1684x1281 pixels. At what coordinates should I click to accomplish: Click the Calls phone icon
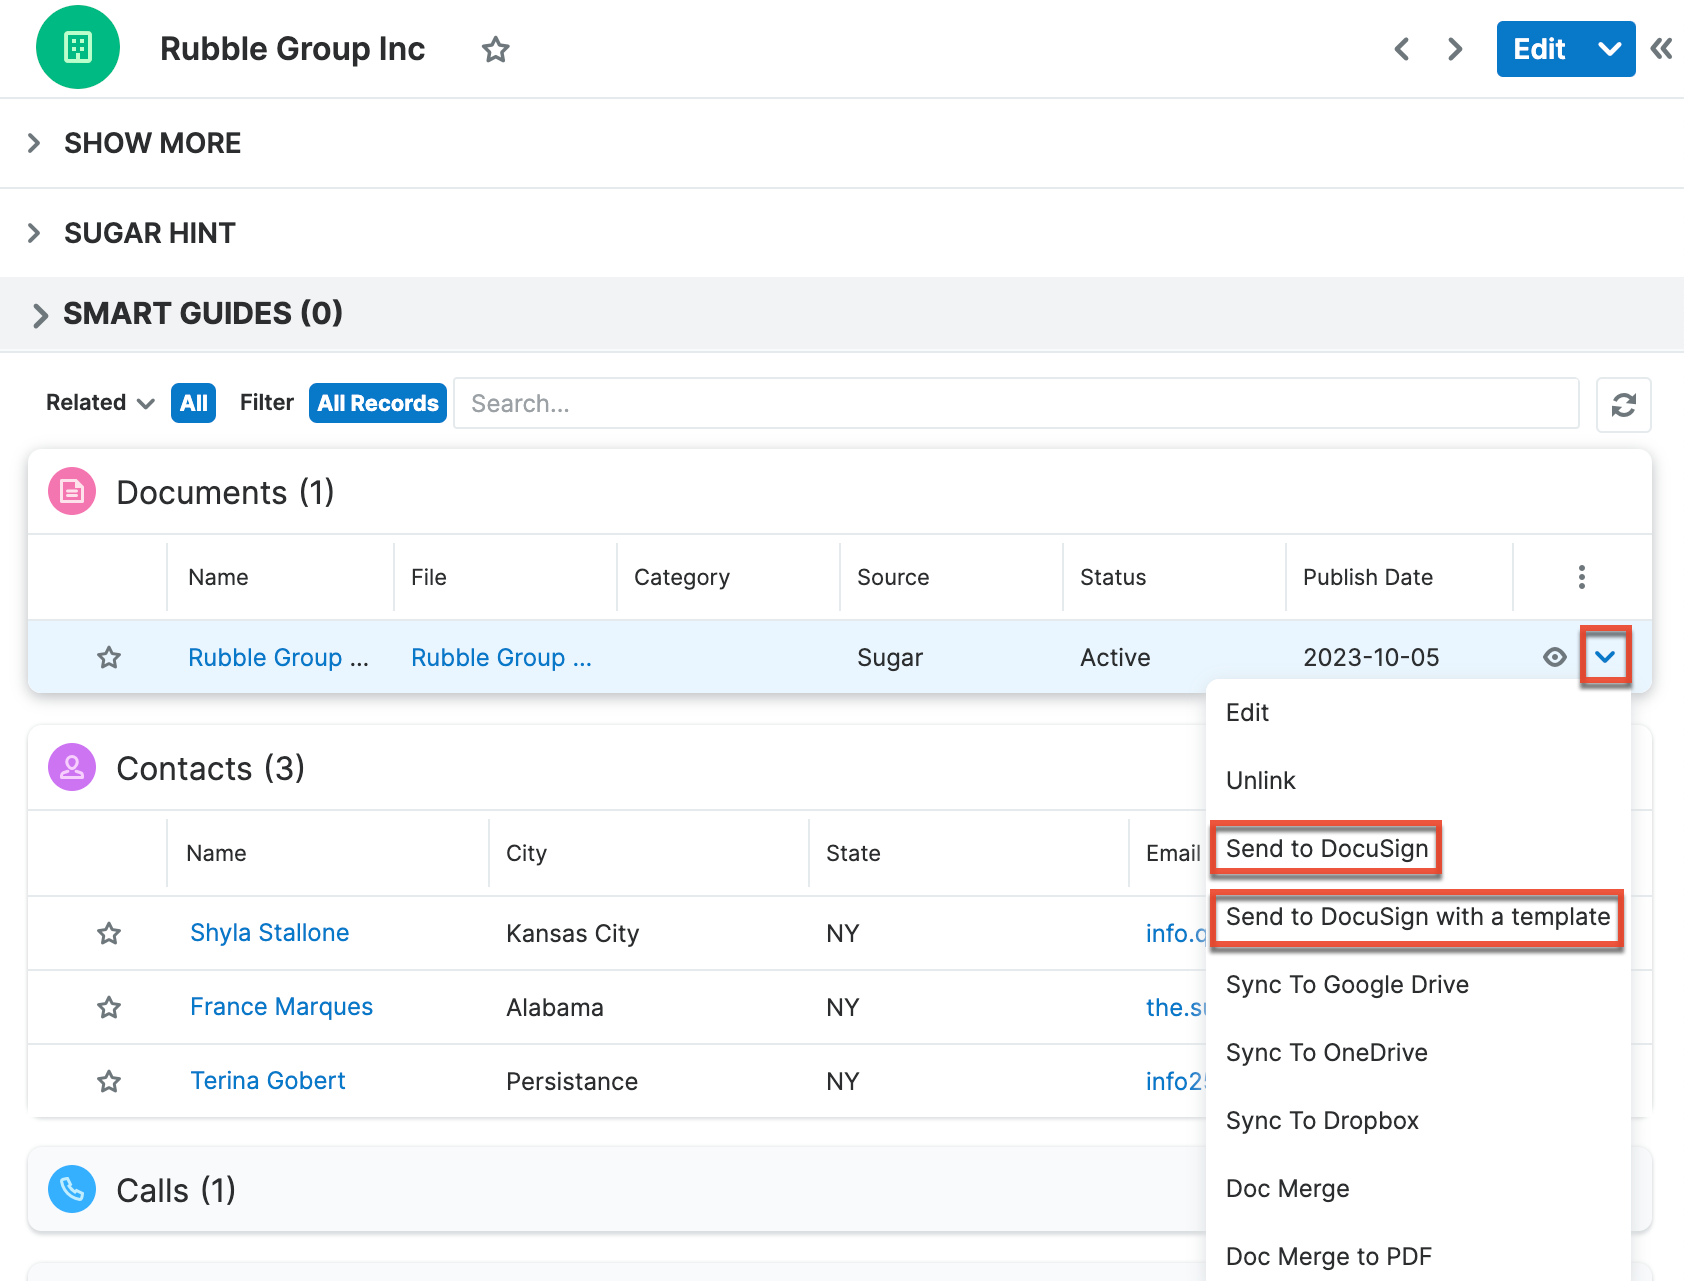(72, 1189)
